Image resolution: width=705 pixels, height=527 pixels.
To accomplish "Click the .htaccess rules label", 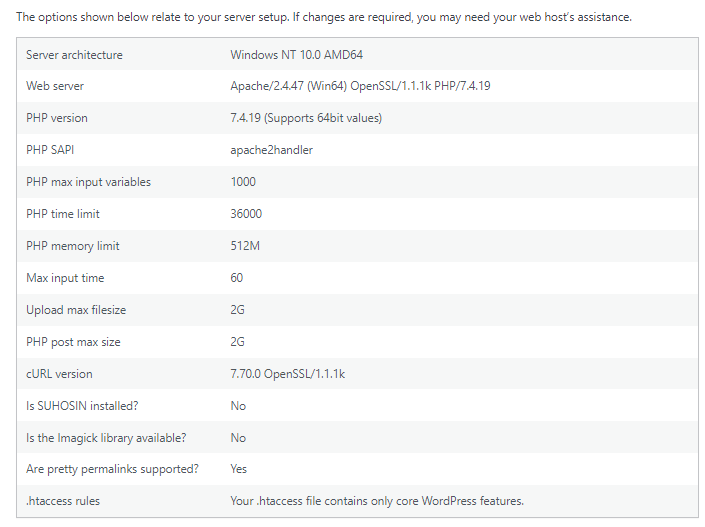I will 63,501.
